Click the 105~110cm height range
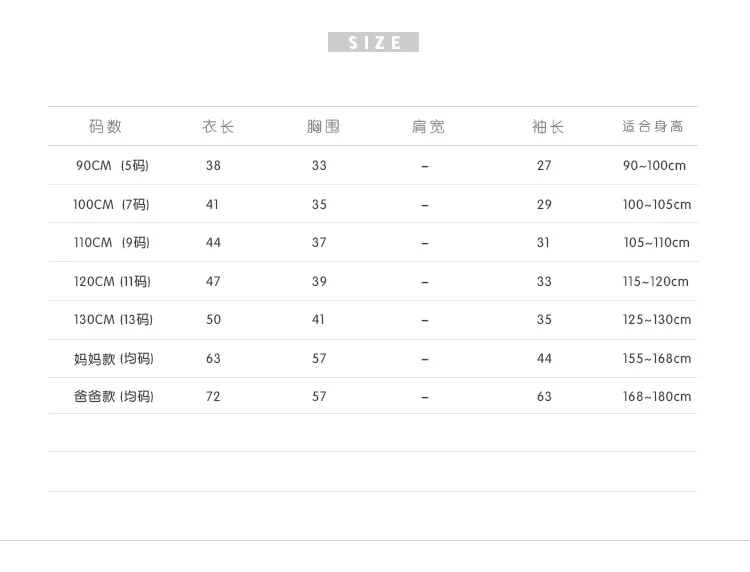The image size is (750, 572). click(656, 242)
